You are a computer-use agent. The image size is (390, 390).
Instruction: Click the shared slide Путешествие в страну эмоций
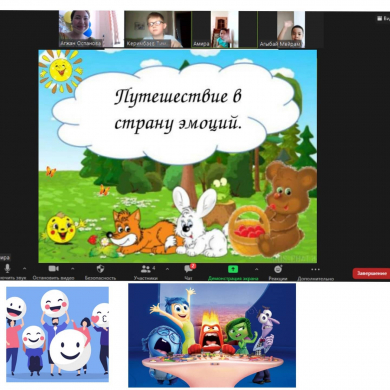coord(178,156)
